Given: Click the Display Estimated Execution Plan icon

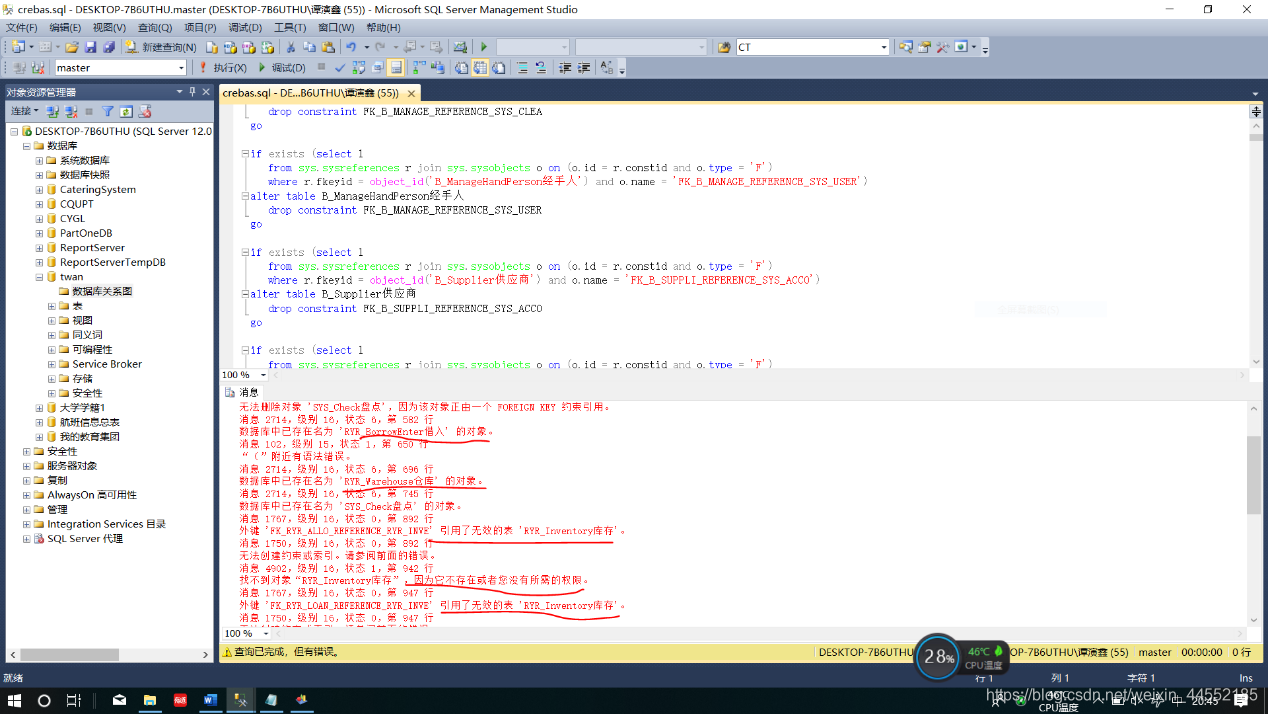Looking at the screenshot, I should coord(359,68).
